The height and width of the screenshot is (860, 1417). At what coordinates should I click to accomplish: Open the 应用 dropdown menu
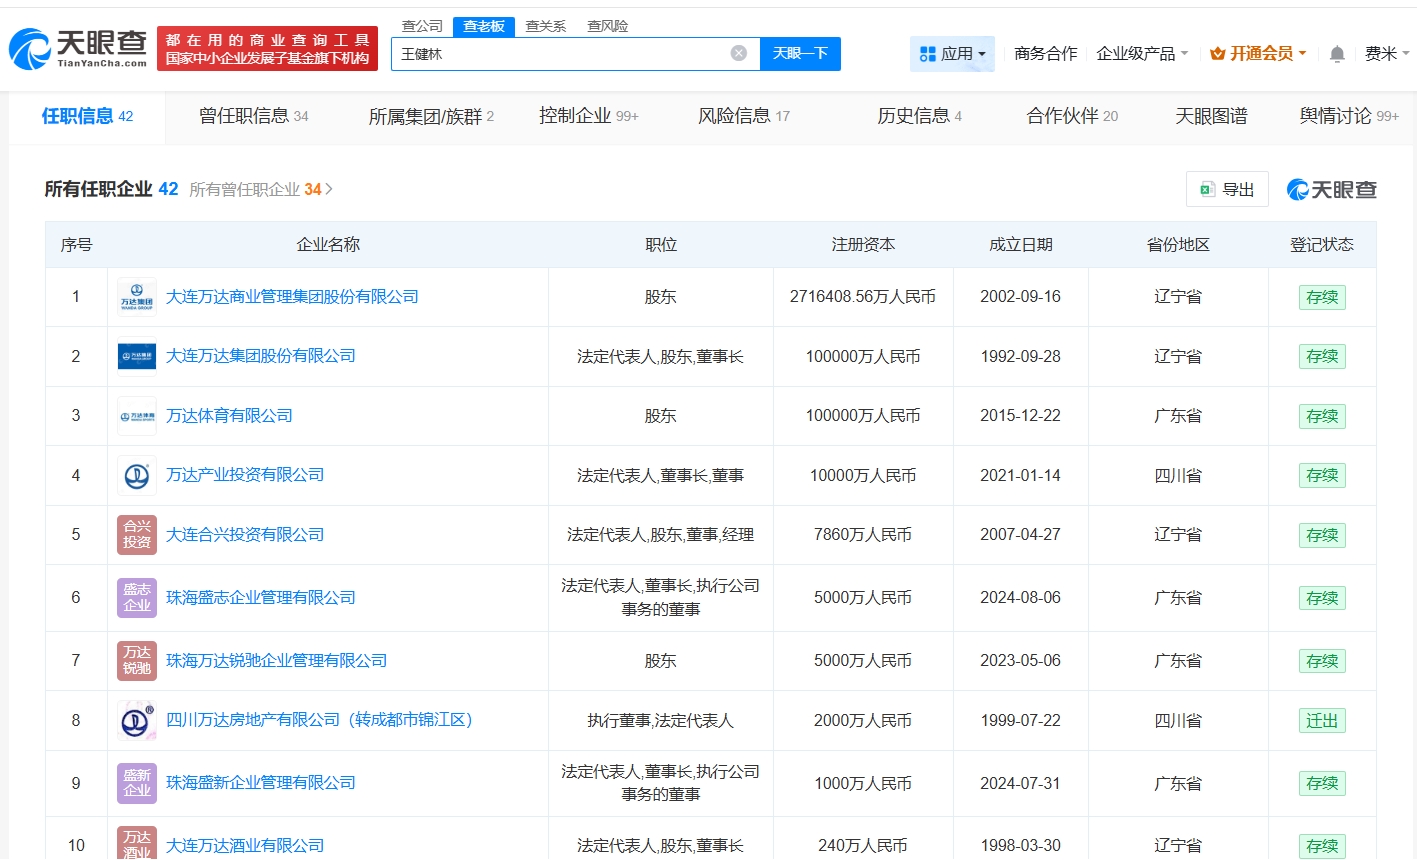pyautogui.click(x=952, y=54)
